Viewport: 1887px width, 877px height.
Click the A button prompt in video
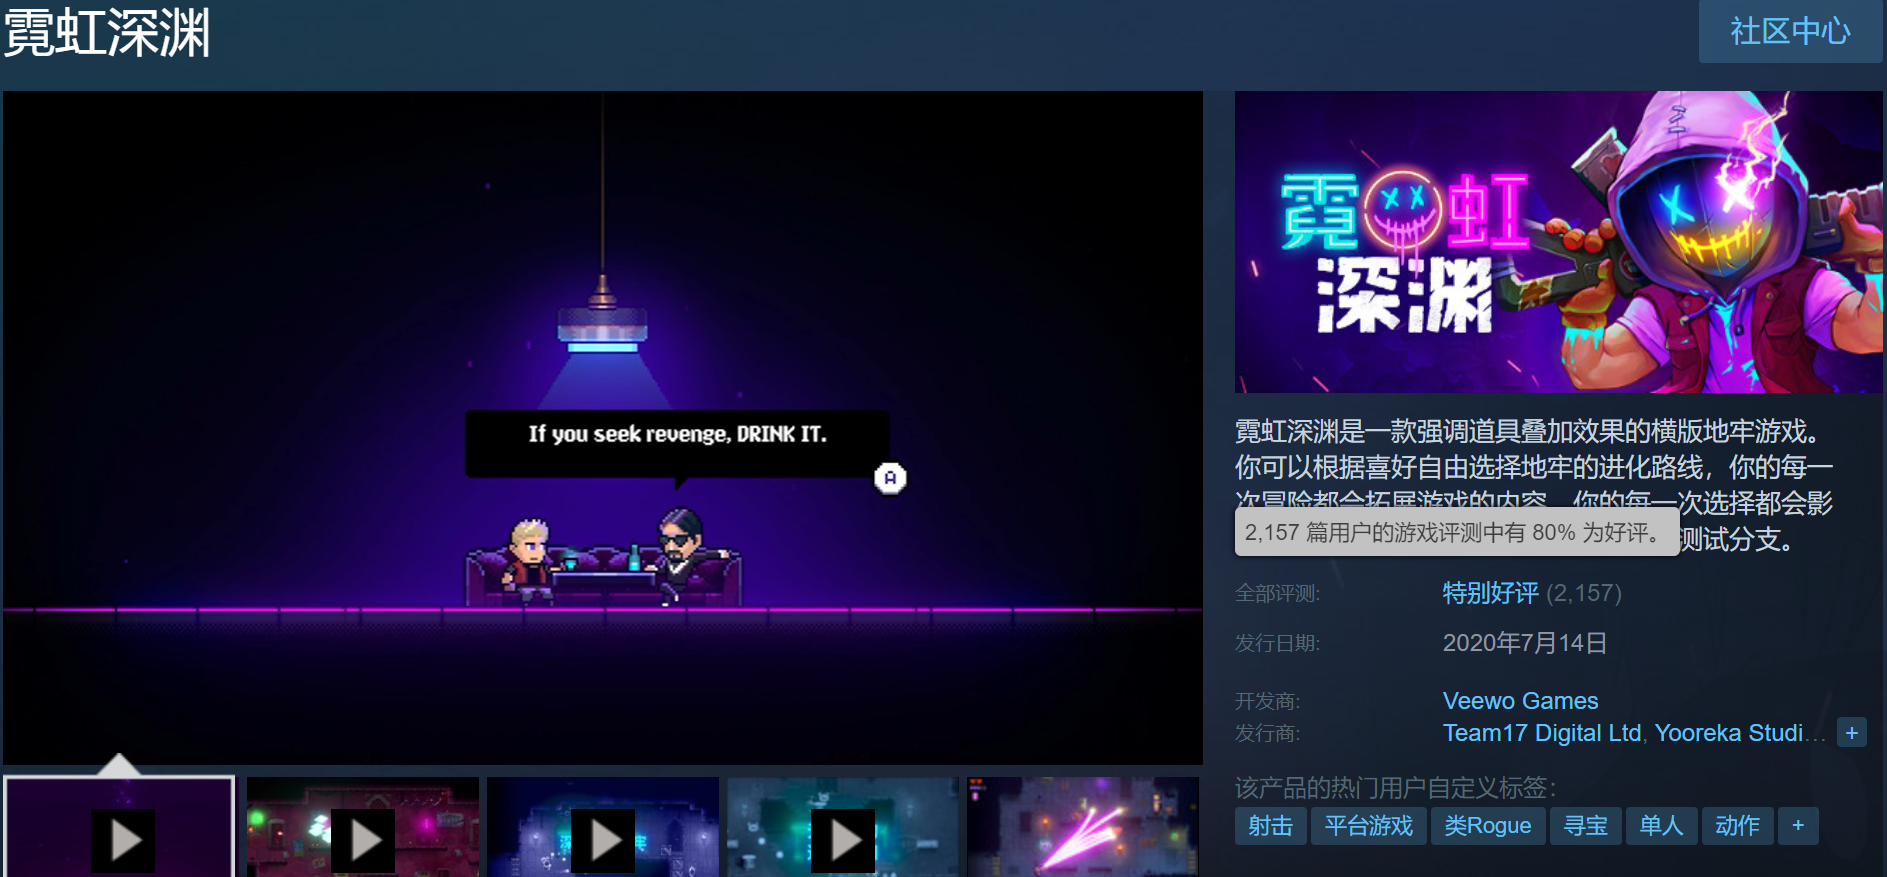(x=890, y=478)
